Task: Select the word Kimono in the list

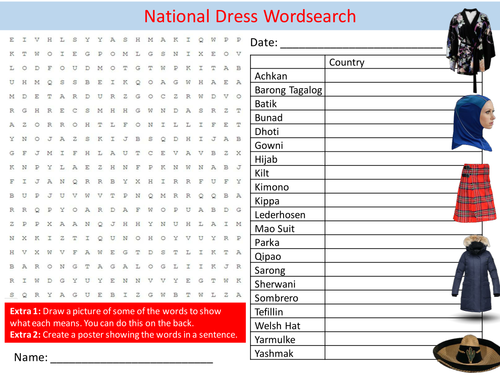Action: (x=272, y=187)
